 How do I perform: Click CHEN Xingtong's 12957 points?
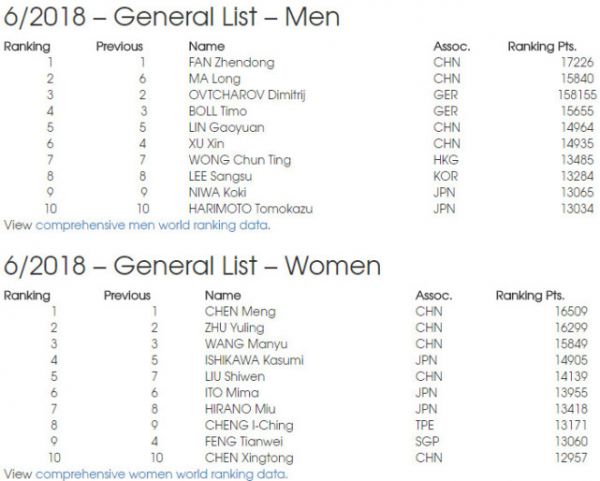click(x=571, y=458)
